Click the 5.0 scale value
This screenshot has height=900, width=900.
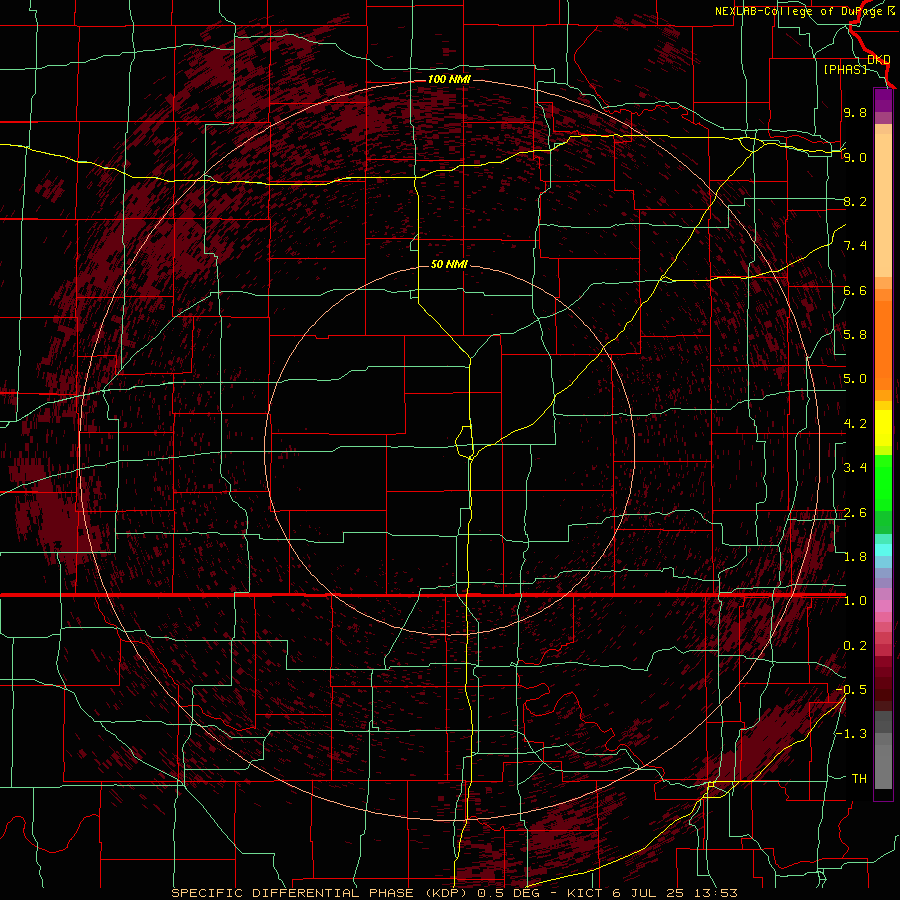[855, 379]
